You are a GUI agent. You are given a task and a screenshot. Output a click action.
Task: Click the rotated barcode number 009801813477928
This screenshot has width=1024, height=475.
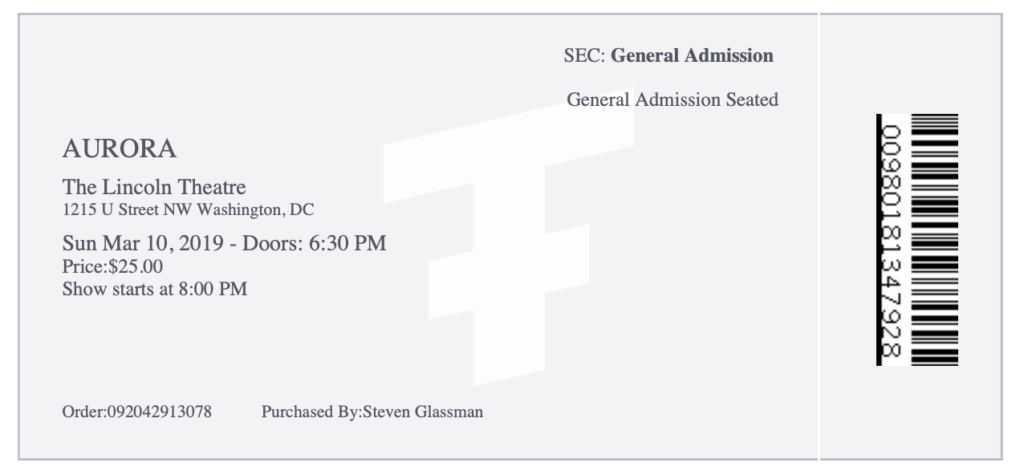click(892, 241)
